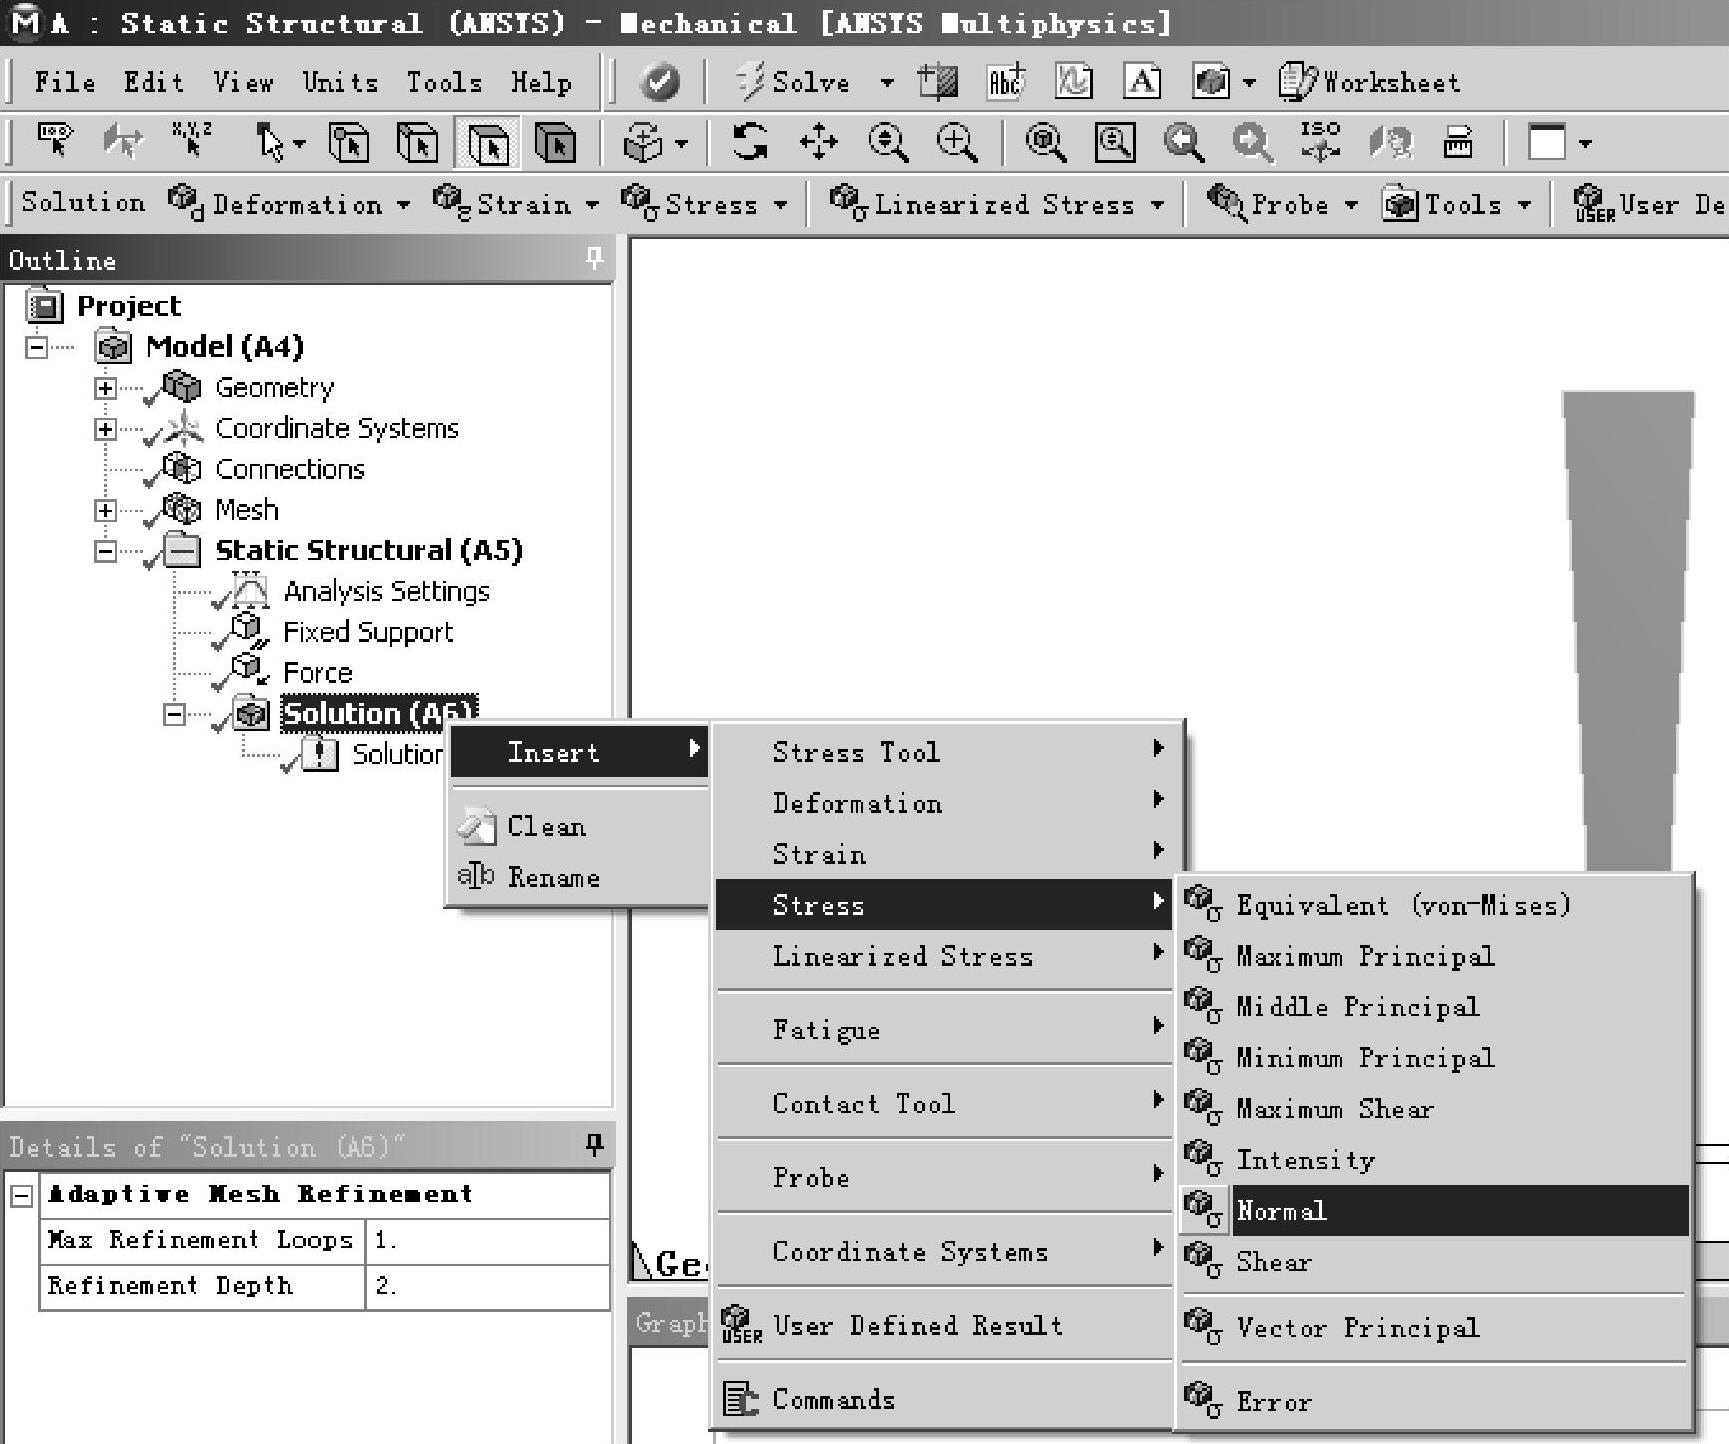Open the Worksheet view
The image size is (1729, 1444).
pyautogui.click(x=1369, y=82)
